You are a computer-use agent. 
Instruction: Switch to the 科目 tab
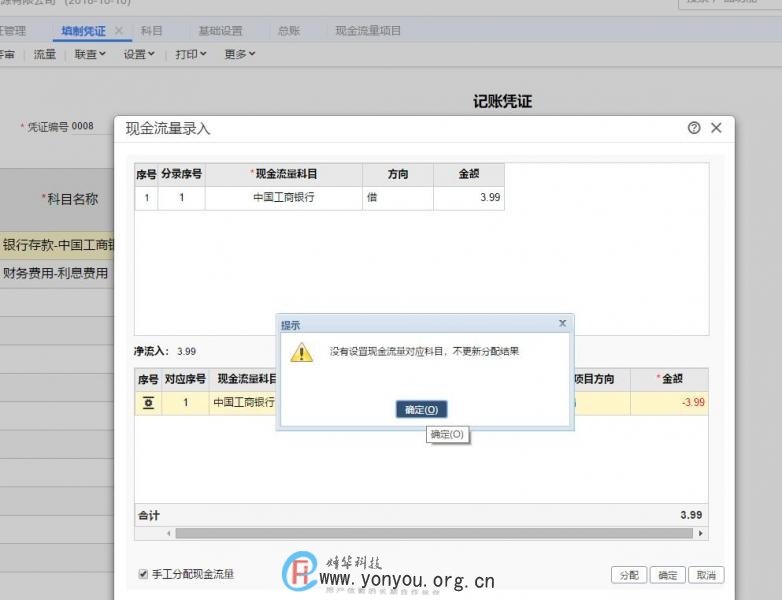151,31
